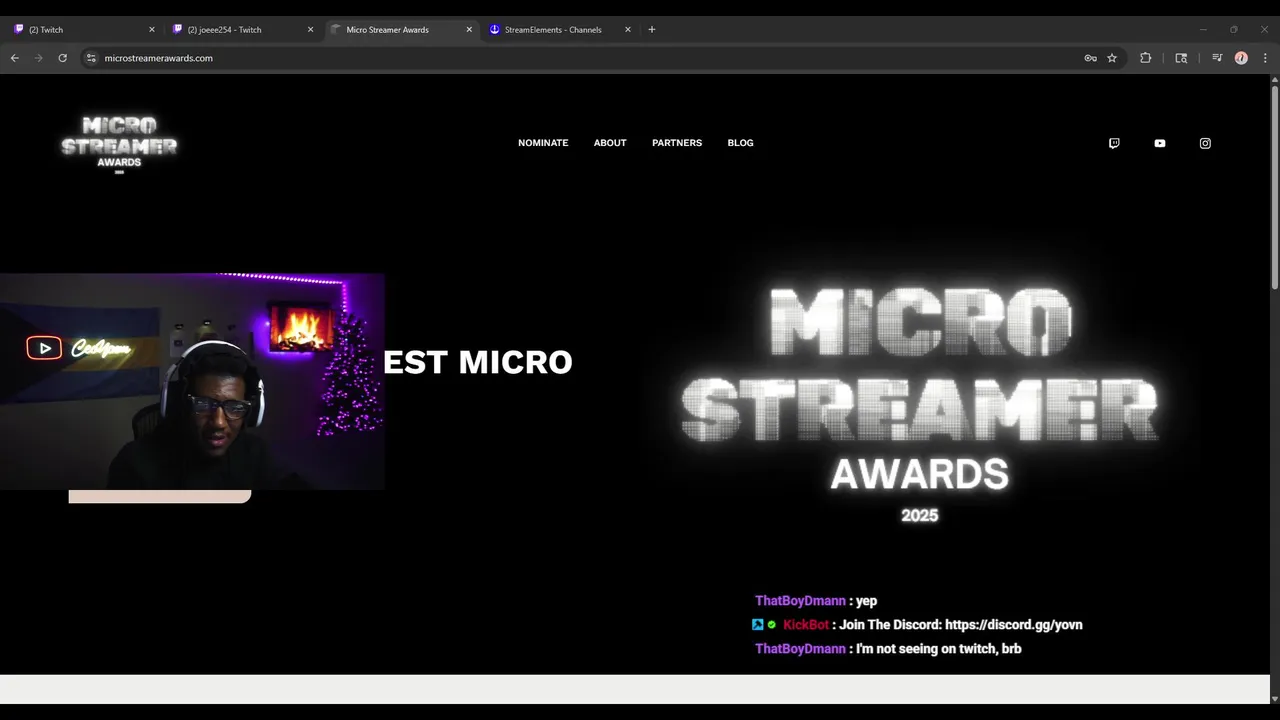Click the large Micro Streamer Awards 2025 banner
Screen dimensions: 1280x720
coord(919,404)
